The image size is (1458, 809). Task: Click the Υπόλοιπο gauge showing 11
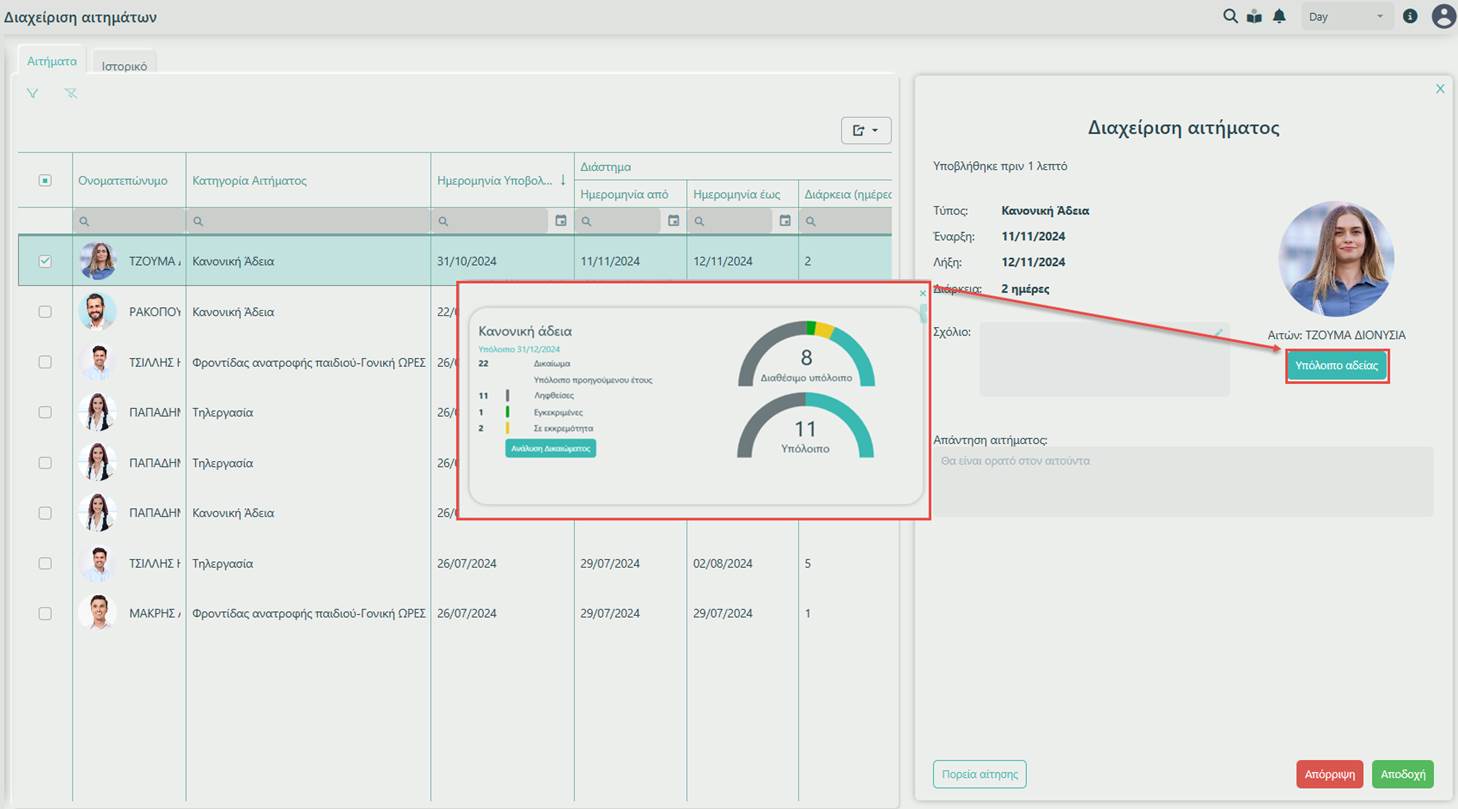[x=805, y=425]
